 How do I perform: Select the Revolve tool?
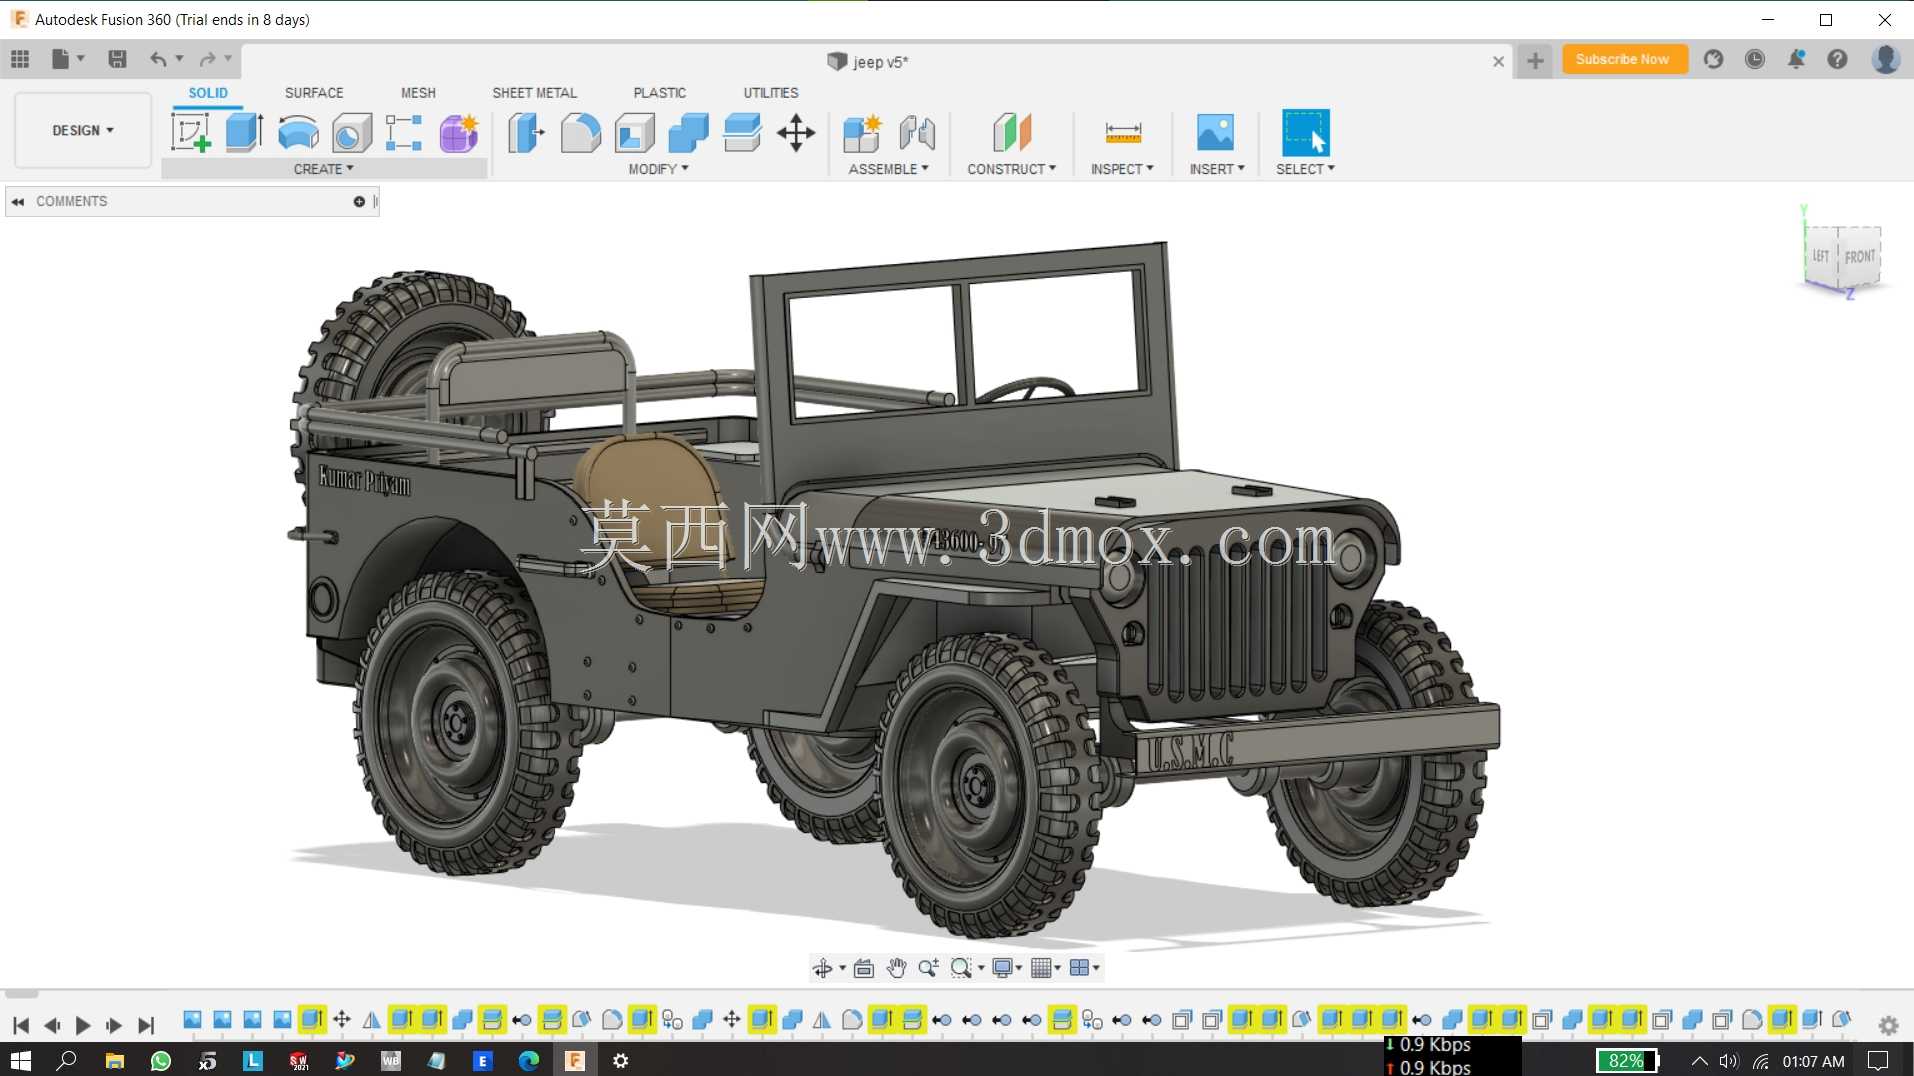(298, 132)
